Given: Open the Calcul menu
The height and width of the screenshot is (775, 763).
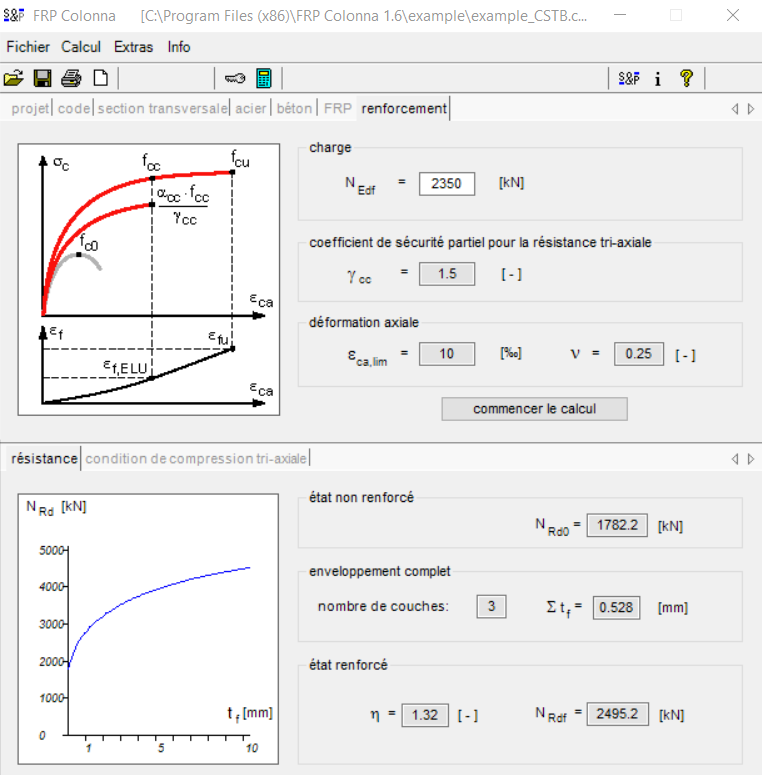Looking at the screenshot, I should pos(81,47).
